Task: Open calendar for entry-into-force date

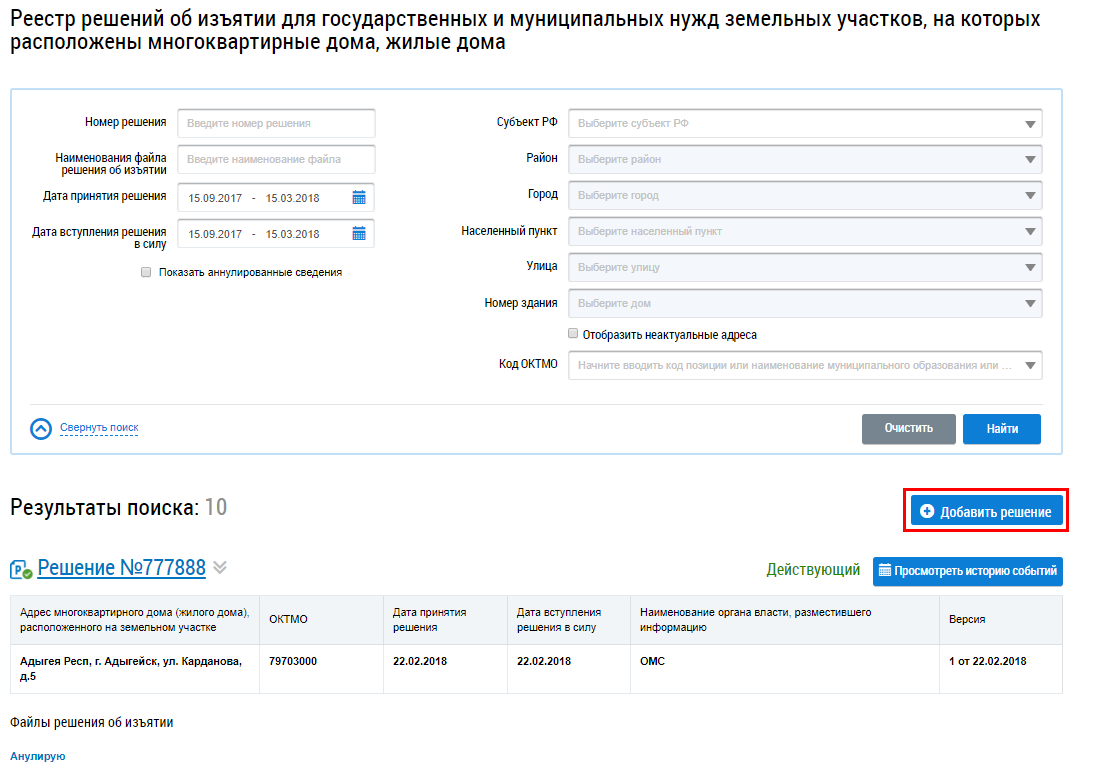Action: (359, 234)
